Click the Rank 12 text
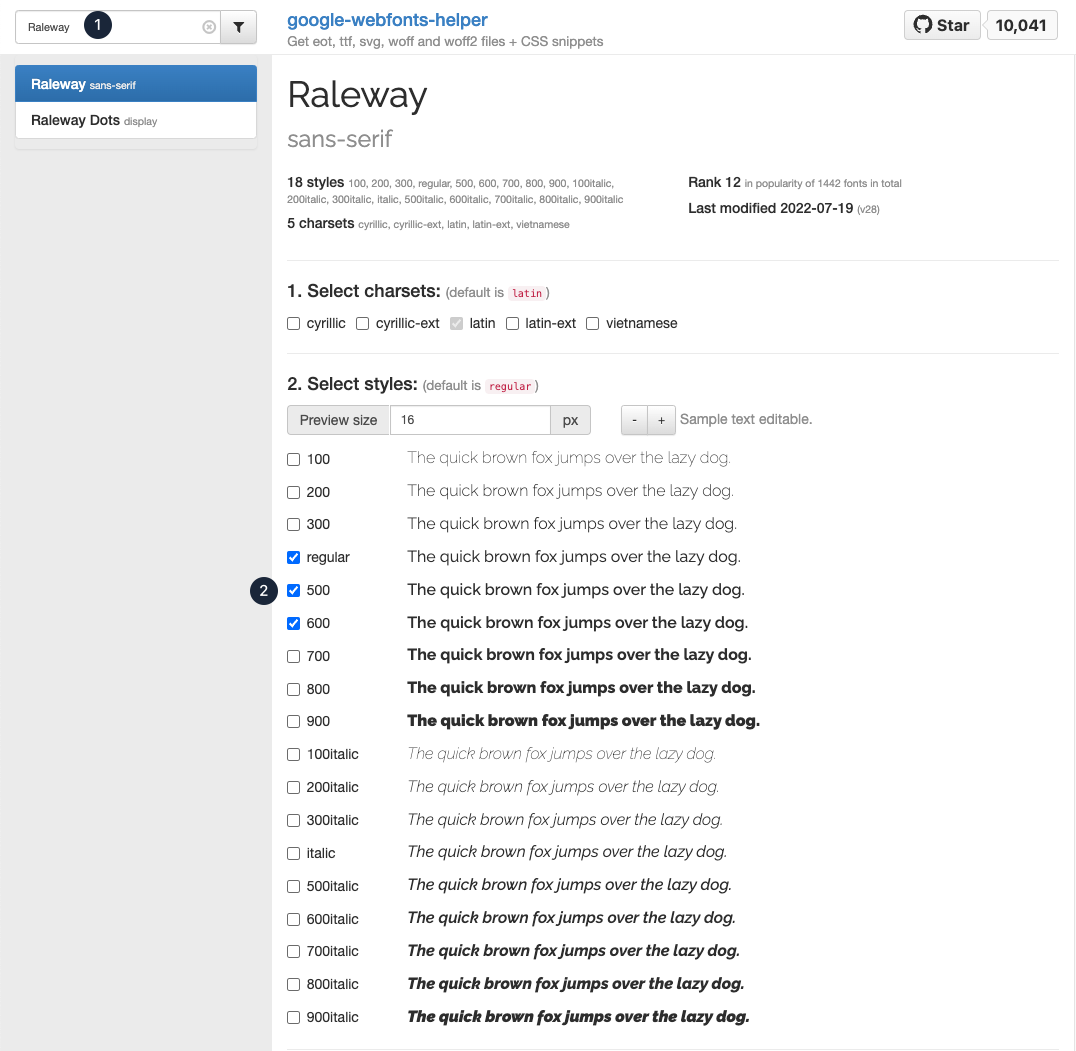Screen dimensions: 1076x1051 (x=714, y=182)
